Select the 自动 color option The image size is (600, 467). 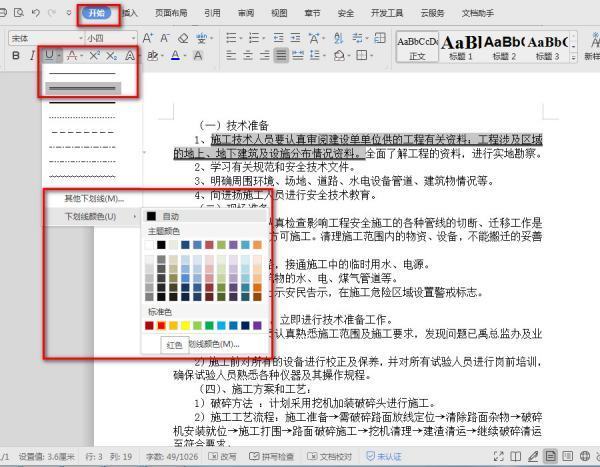click(x=170, y=216)
